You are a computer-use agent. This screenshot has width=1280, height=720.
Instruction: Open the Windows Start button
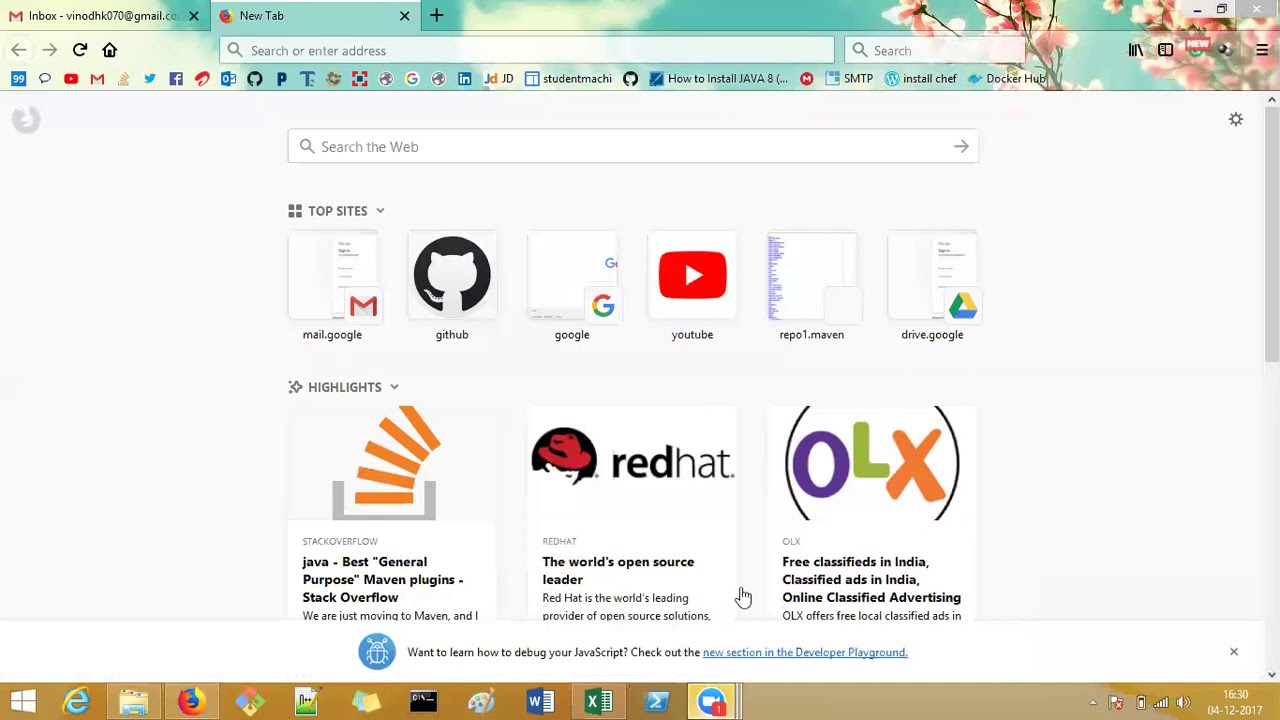23,702
